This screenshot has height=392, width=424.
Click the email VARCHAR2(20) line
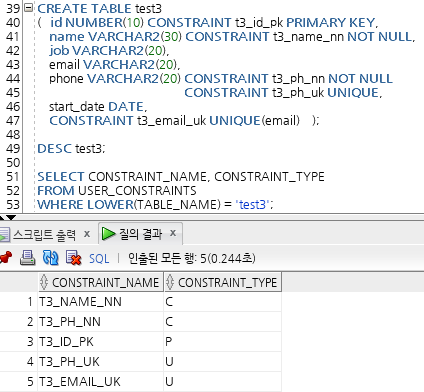[114, 65]
